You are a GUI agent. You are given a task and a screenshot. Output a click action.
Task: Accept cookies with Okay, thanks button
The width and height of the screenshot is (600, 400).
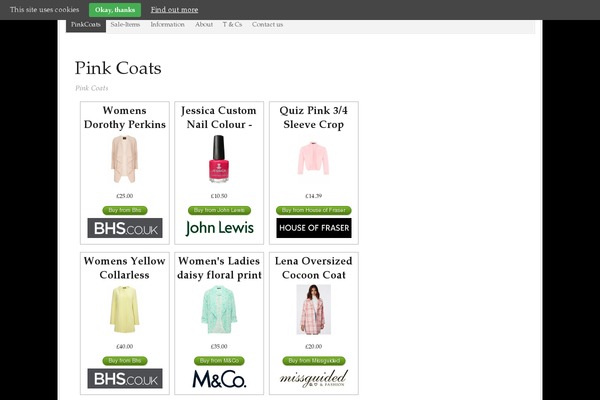tap(114, 9)
